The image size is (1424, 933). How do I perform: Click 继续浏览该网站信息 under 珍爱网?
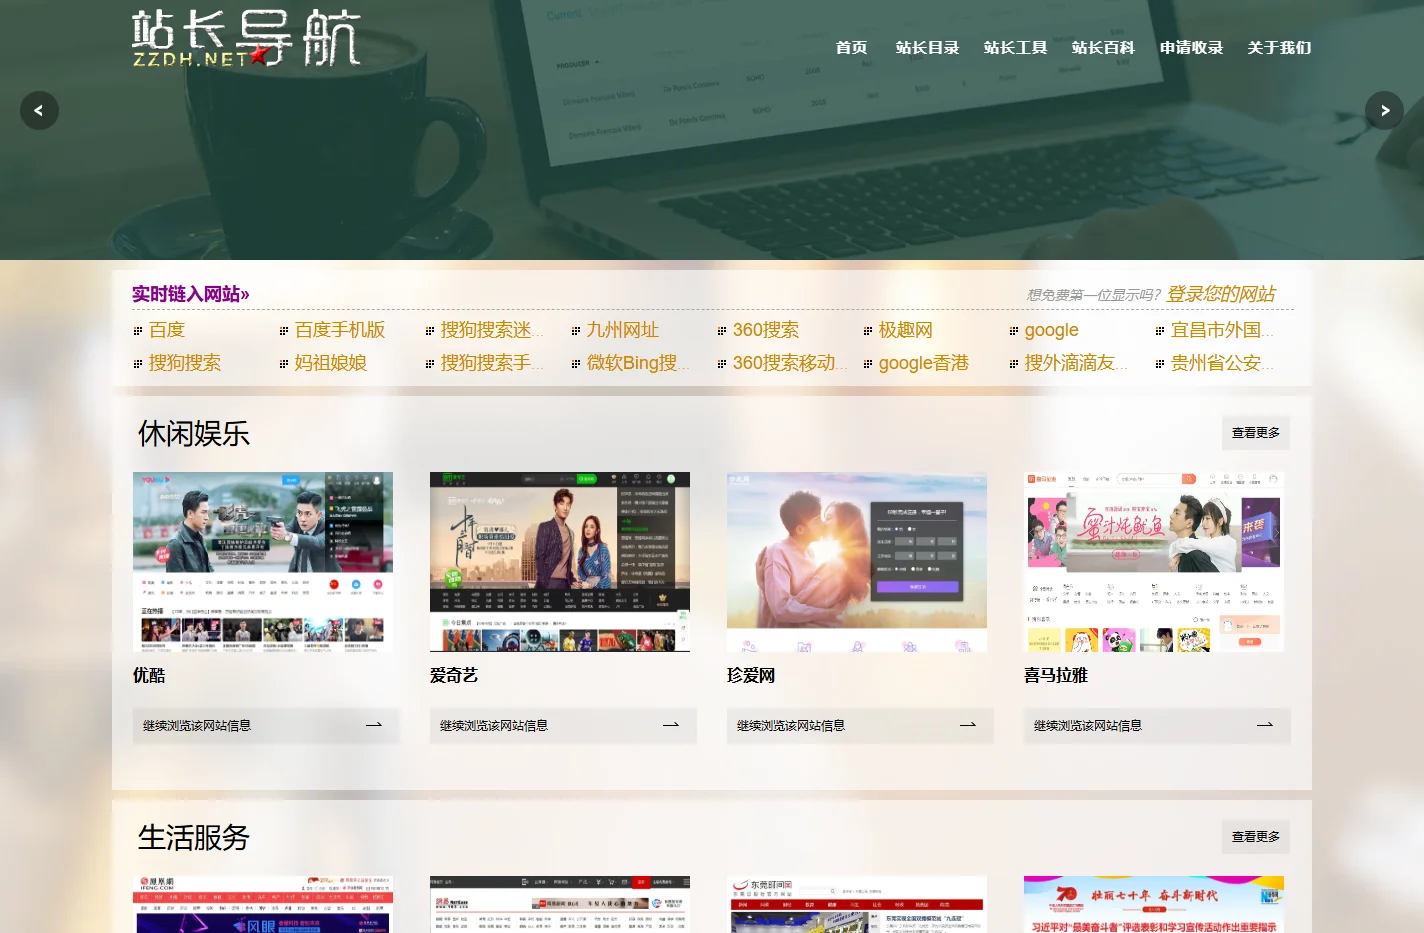[860, 726]
